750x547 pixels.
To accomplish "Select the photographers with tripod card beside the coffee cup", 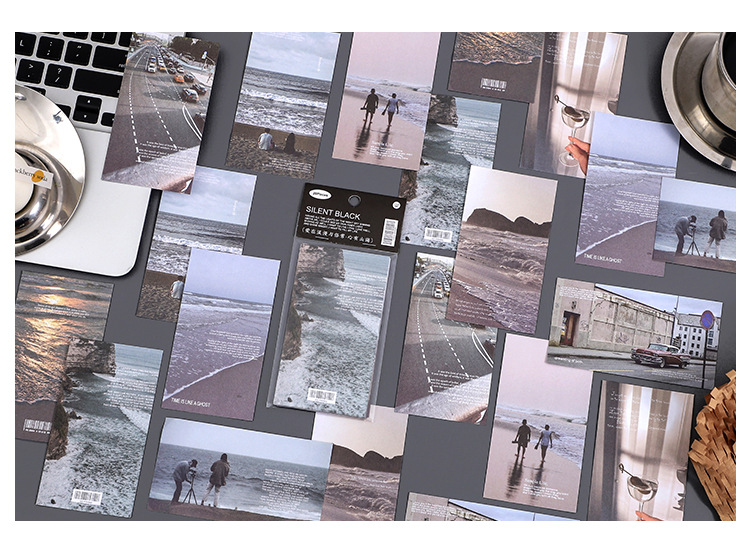I will (x=695, y=225).
